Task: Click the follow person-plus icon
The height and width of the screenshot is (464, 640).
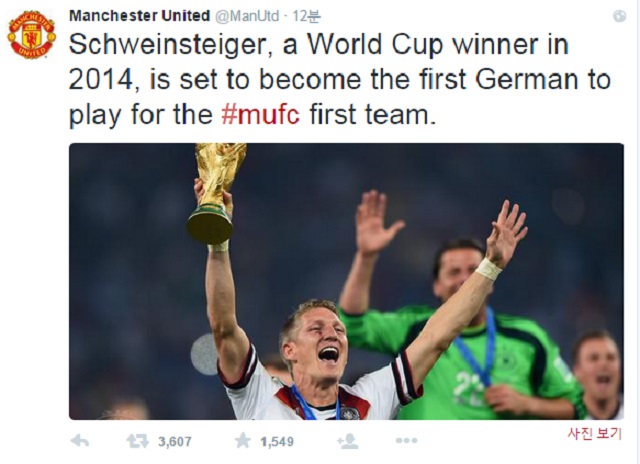Action: coord(347,440)
